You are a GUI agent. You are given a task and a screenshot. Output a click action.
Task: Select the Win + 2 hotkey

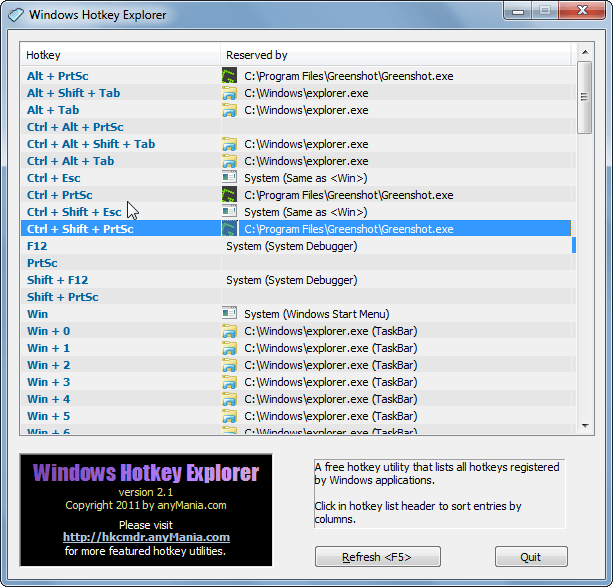[x=48, y=365]
